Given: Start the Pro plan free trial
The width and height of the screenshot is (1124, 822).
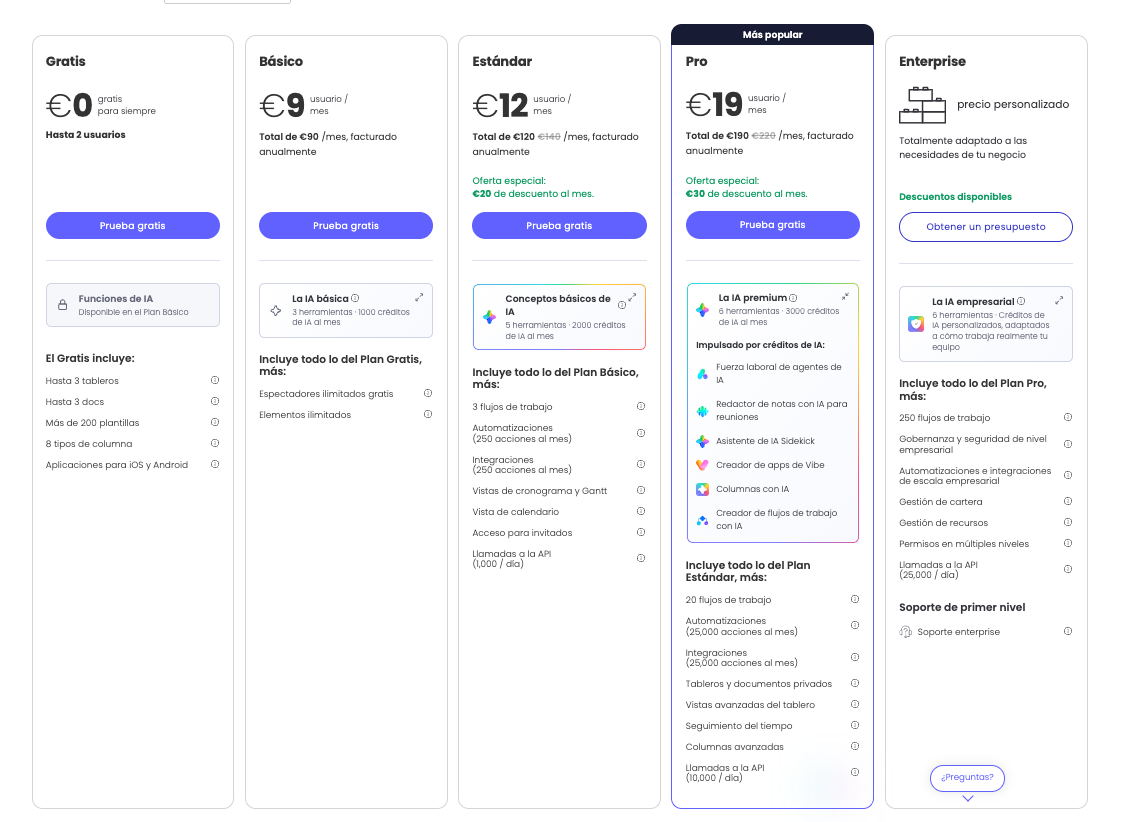Looking at the screenshot, I should [773, 225].
